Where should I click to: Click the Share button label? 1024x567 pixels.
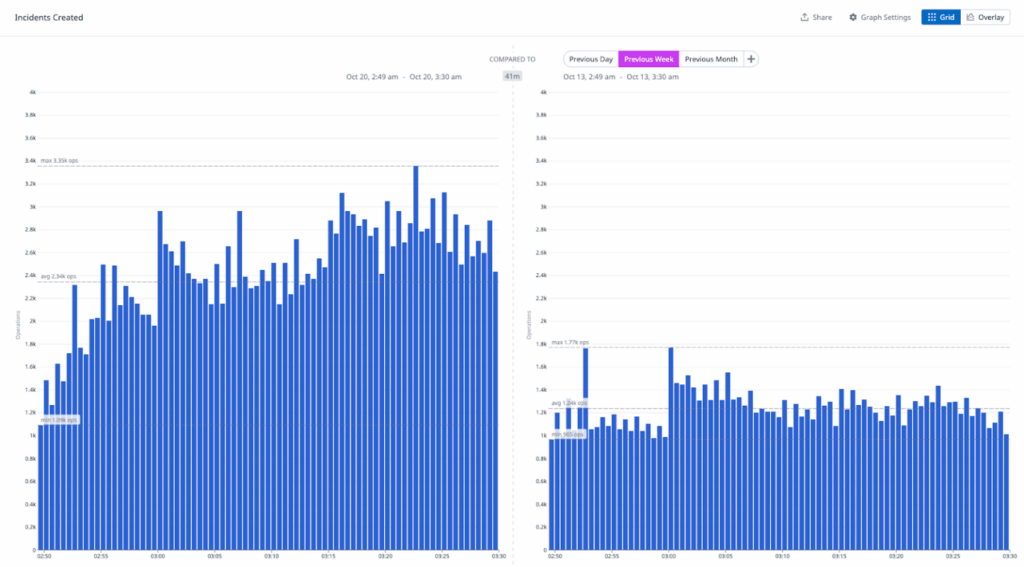(822, 17)
